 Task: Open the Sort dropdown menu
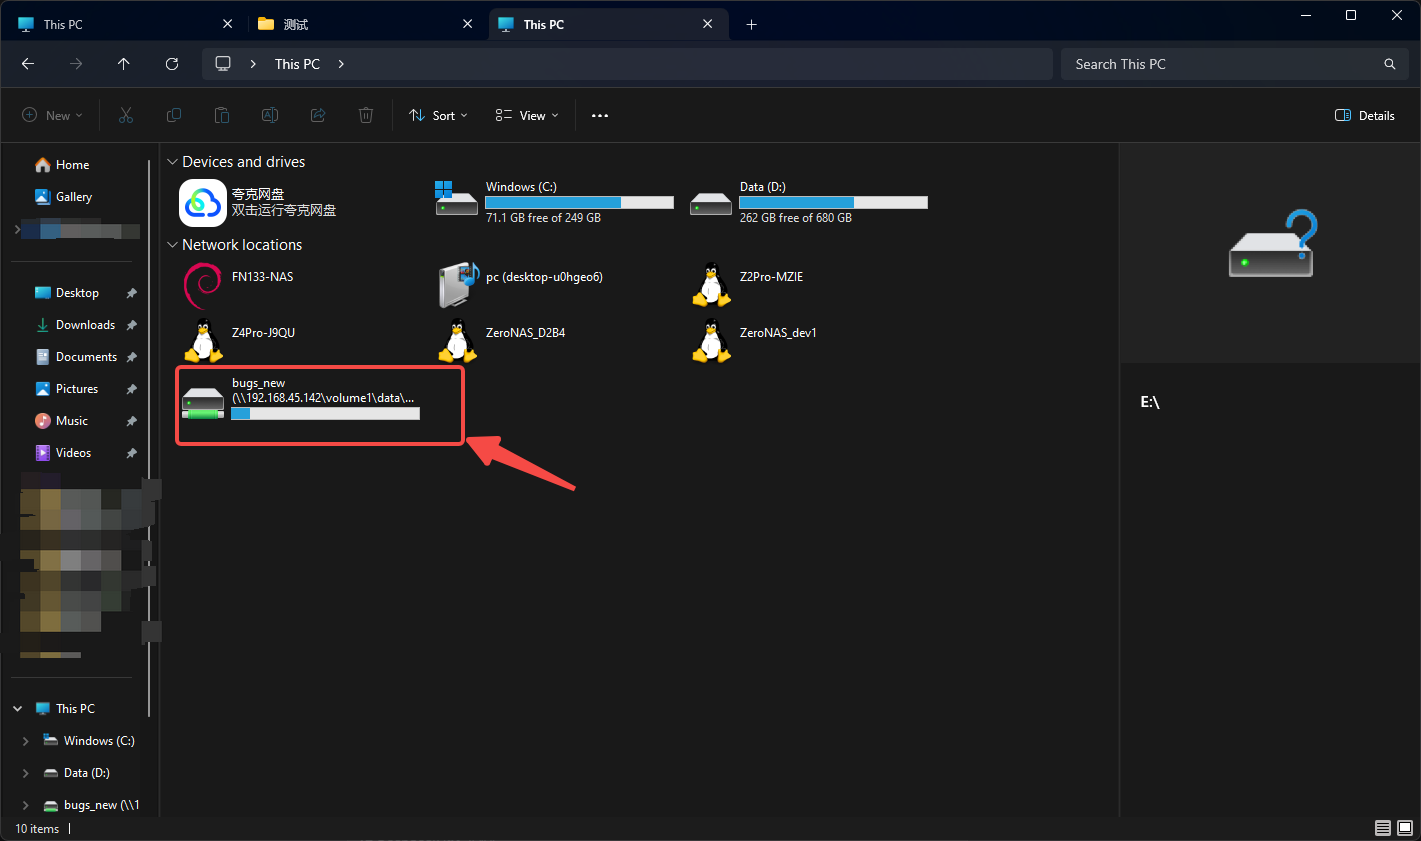tap(439, 116)
